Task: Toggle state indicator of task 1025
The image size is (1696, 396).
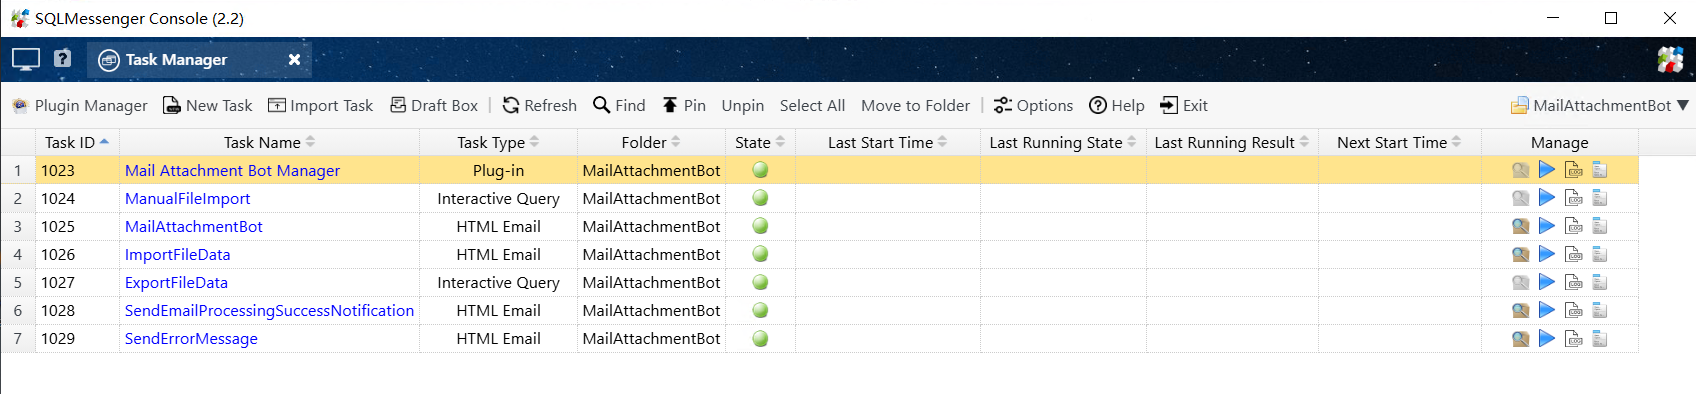Action: tap(760, 227)
